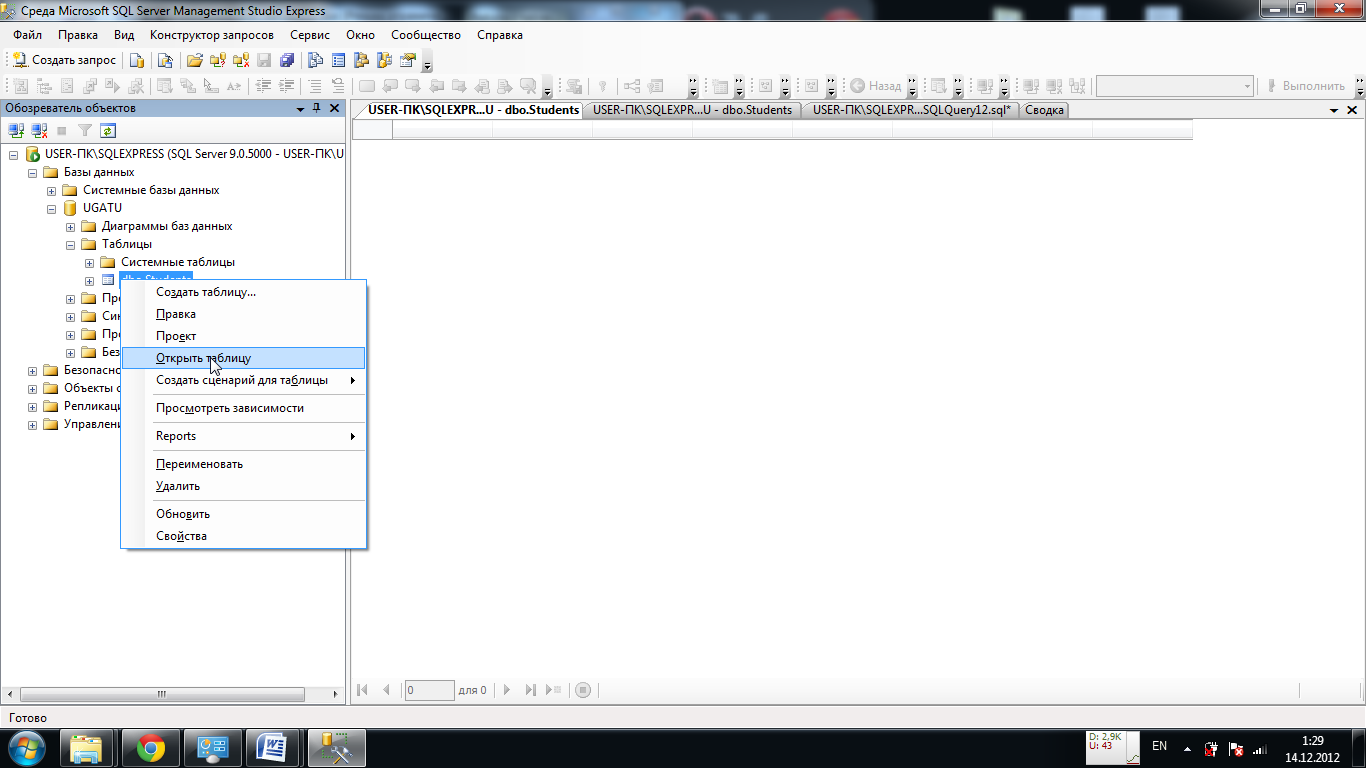This screenshot has width=1366, height=768.
Task: Click the Назад navigation button
Action: tap(876, 86)
